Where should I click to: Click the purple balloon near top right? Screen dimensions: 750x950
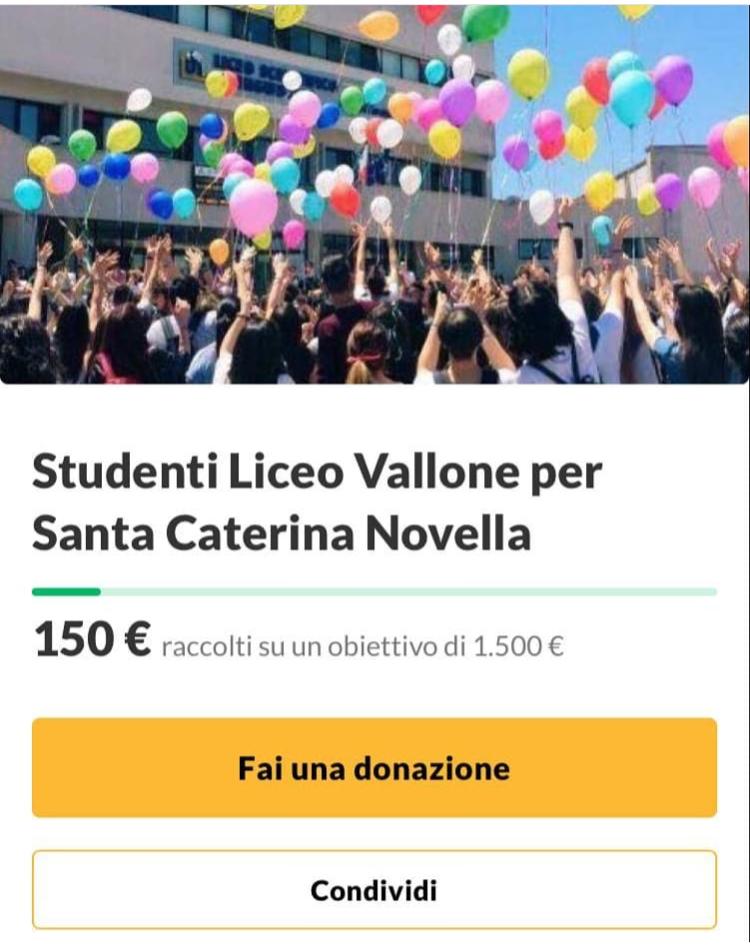coord(672,79)
